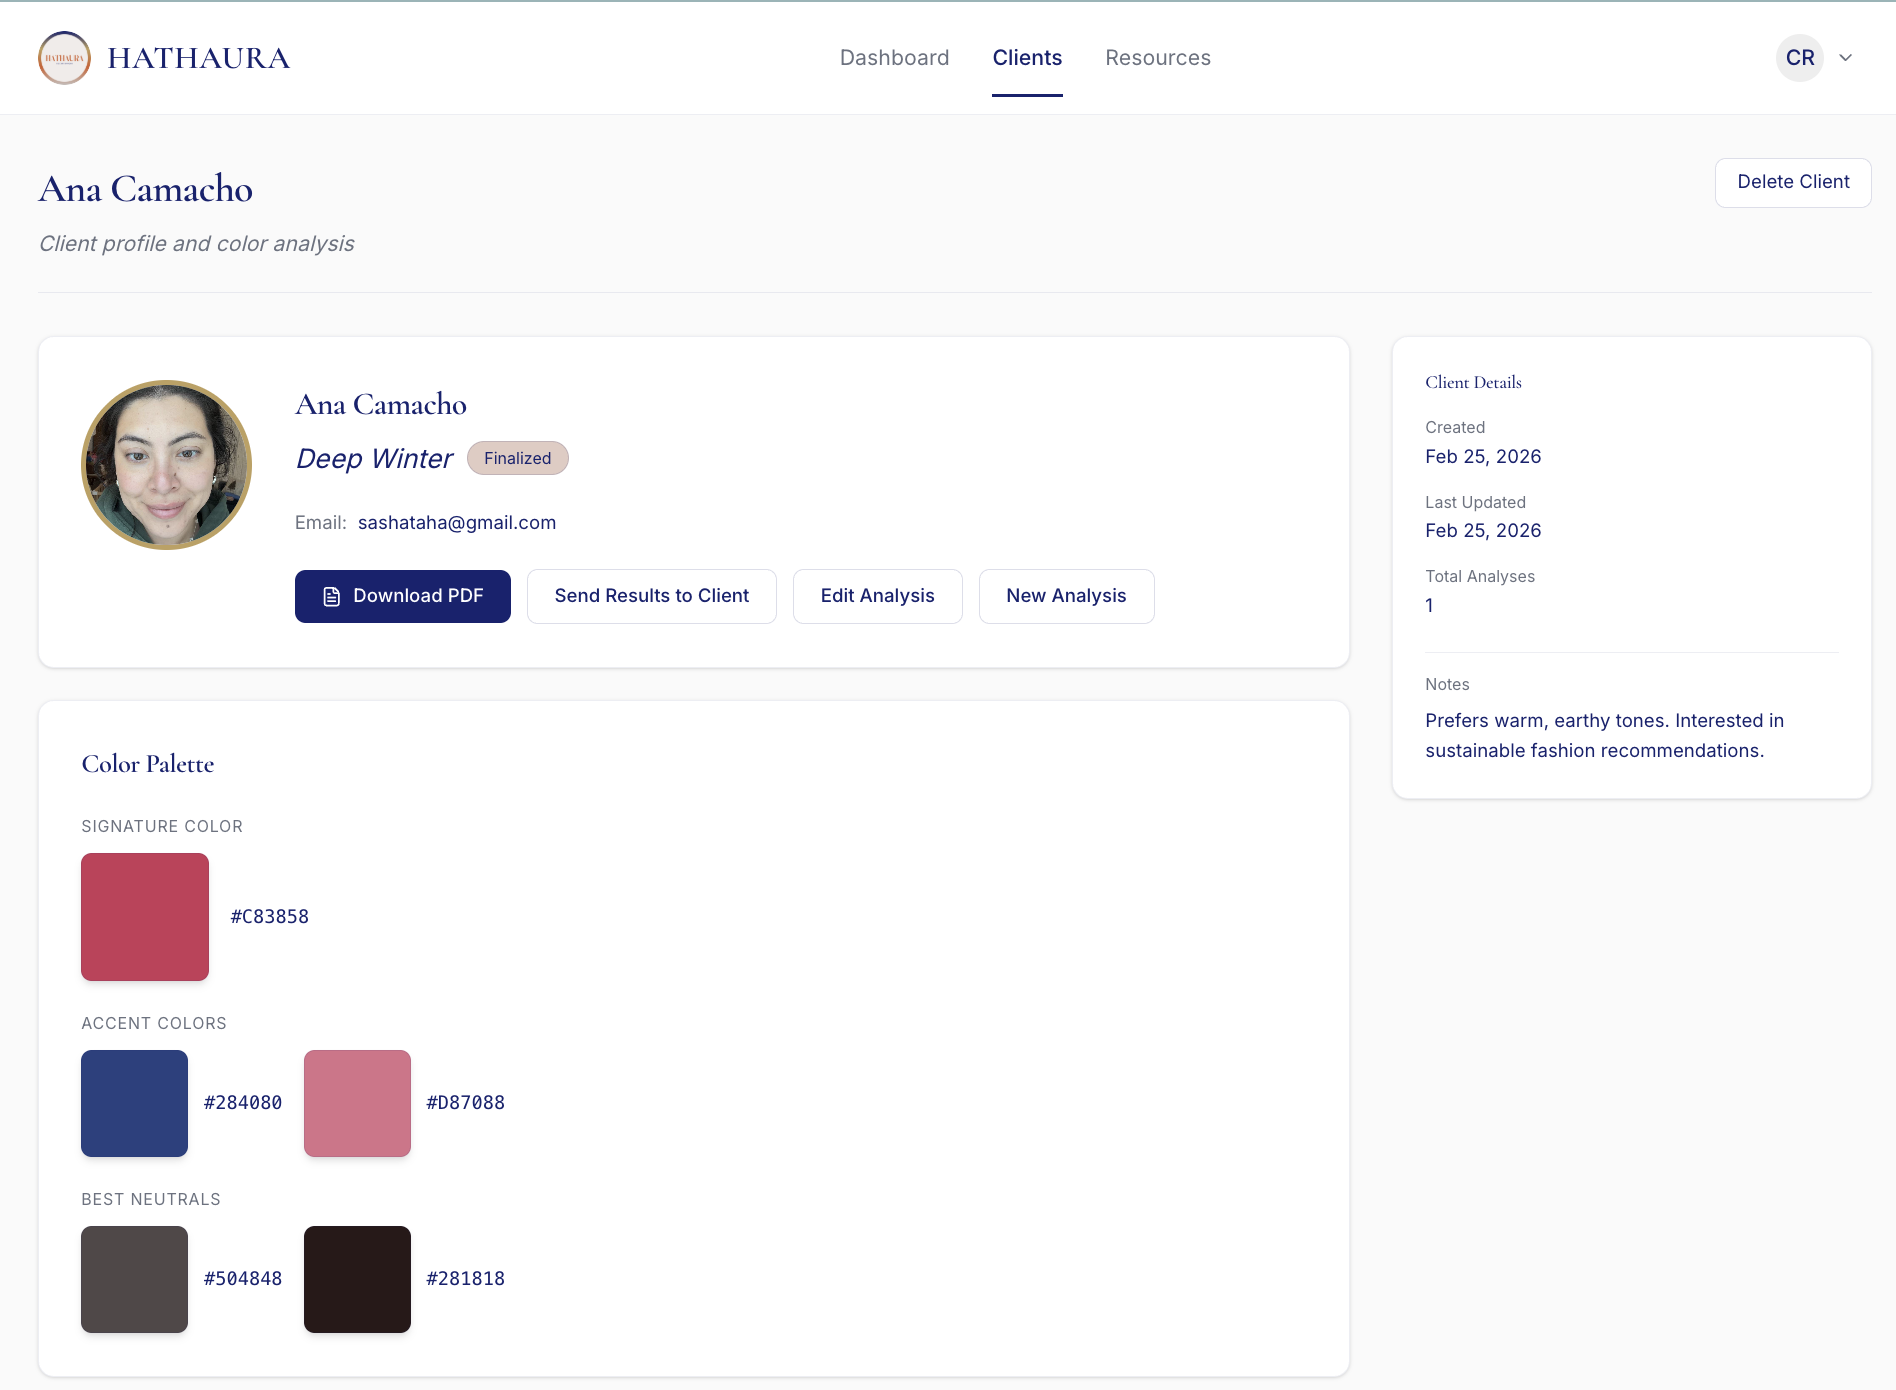1896x1390 pixels.
Task: Click the HATHAURA brand name text
Action: click(198, 58)
